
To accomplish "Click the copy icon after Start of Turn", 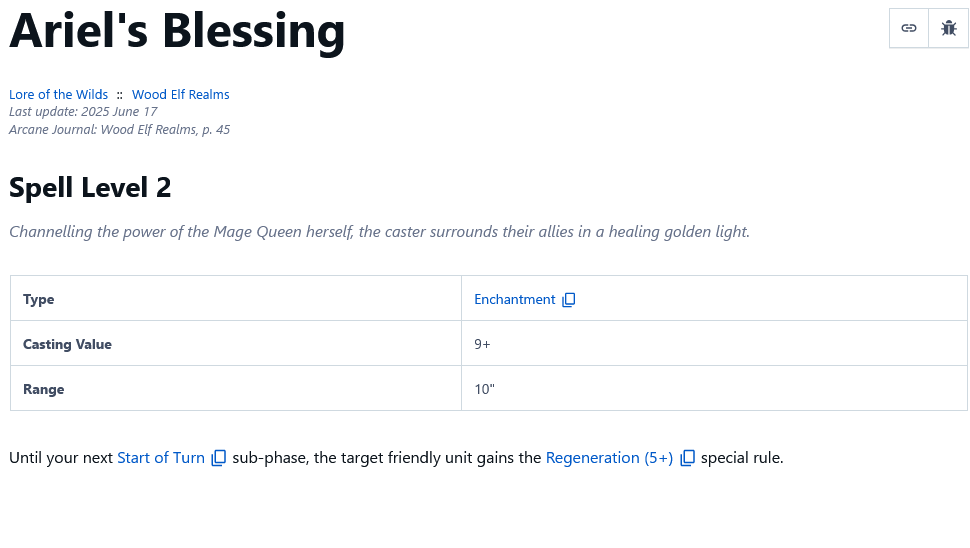I will point(219,458).
